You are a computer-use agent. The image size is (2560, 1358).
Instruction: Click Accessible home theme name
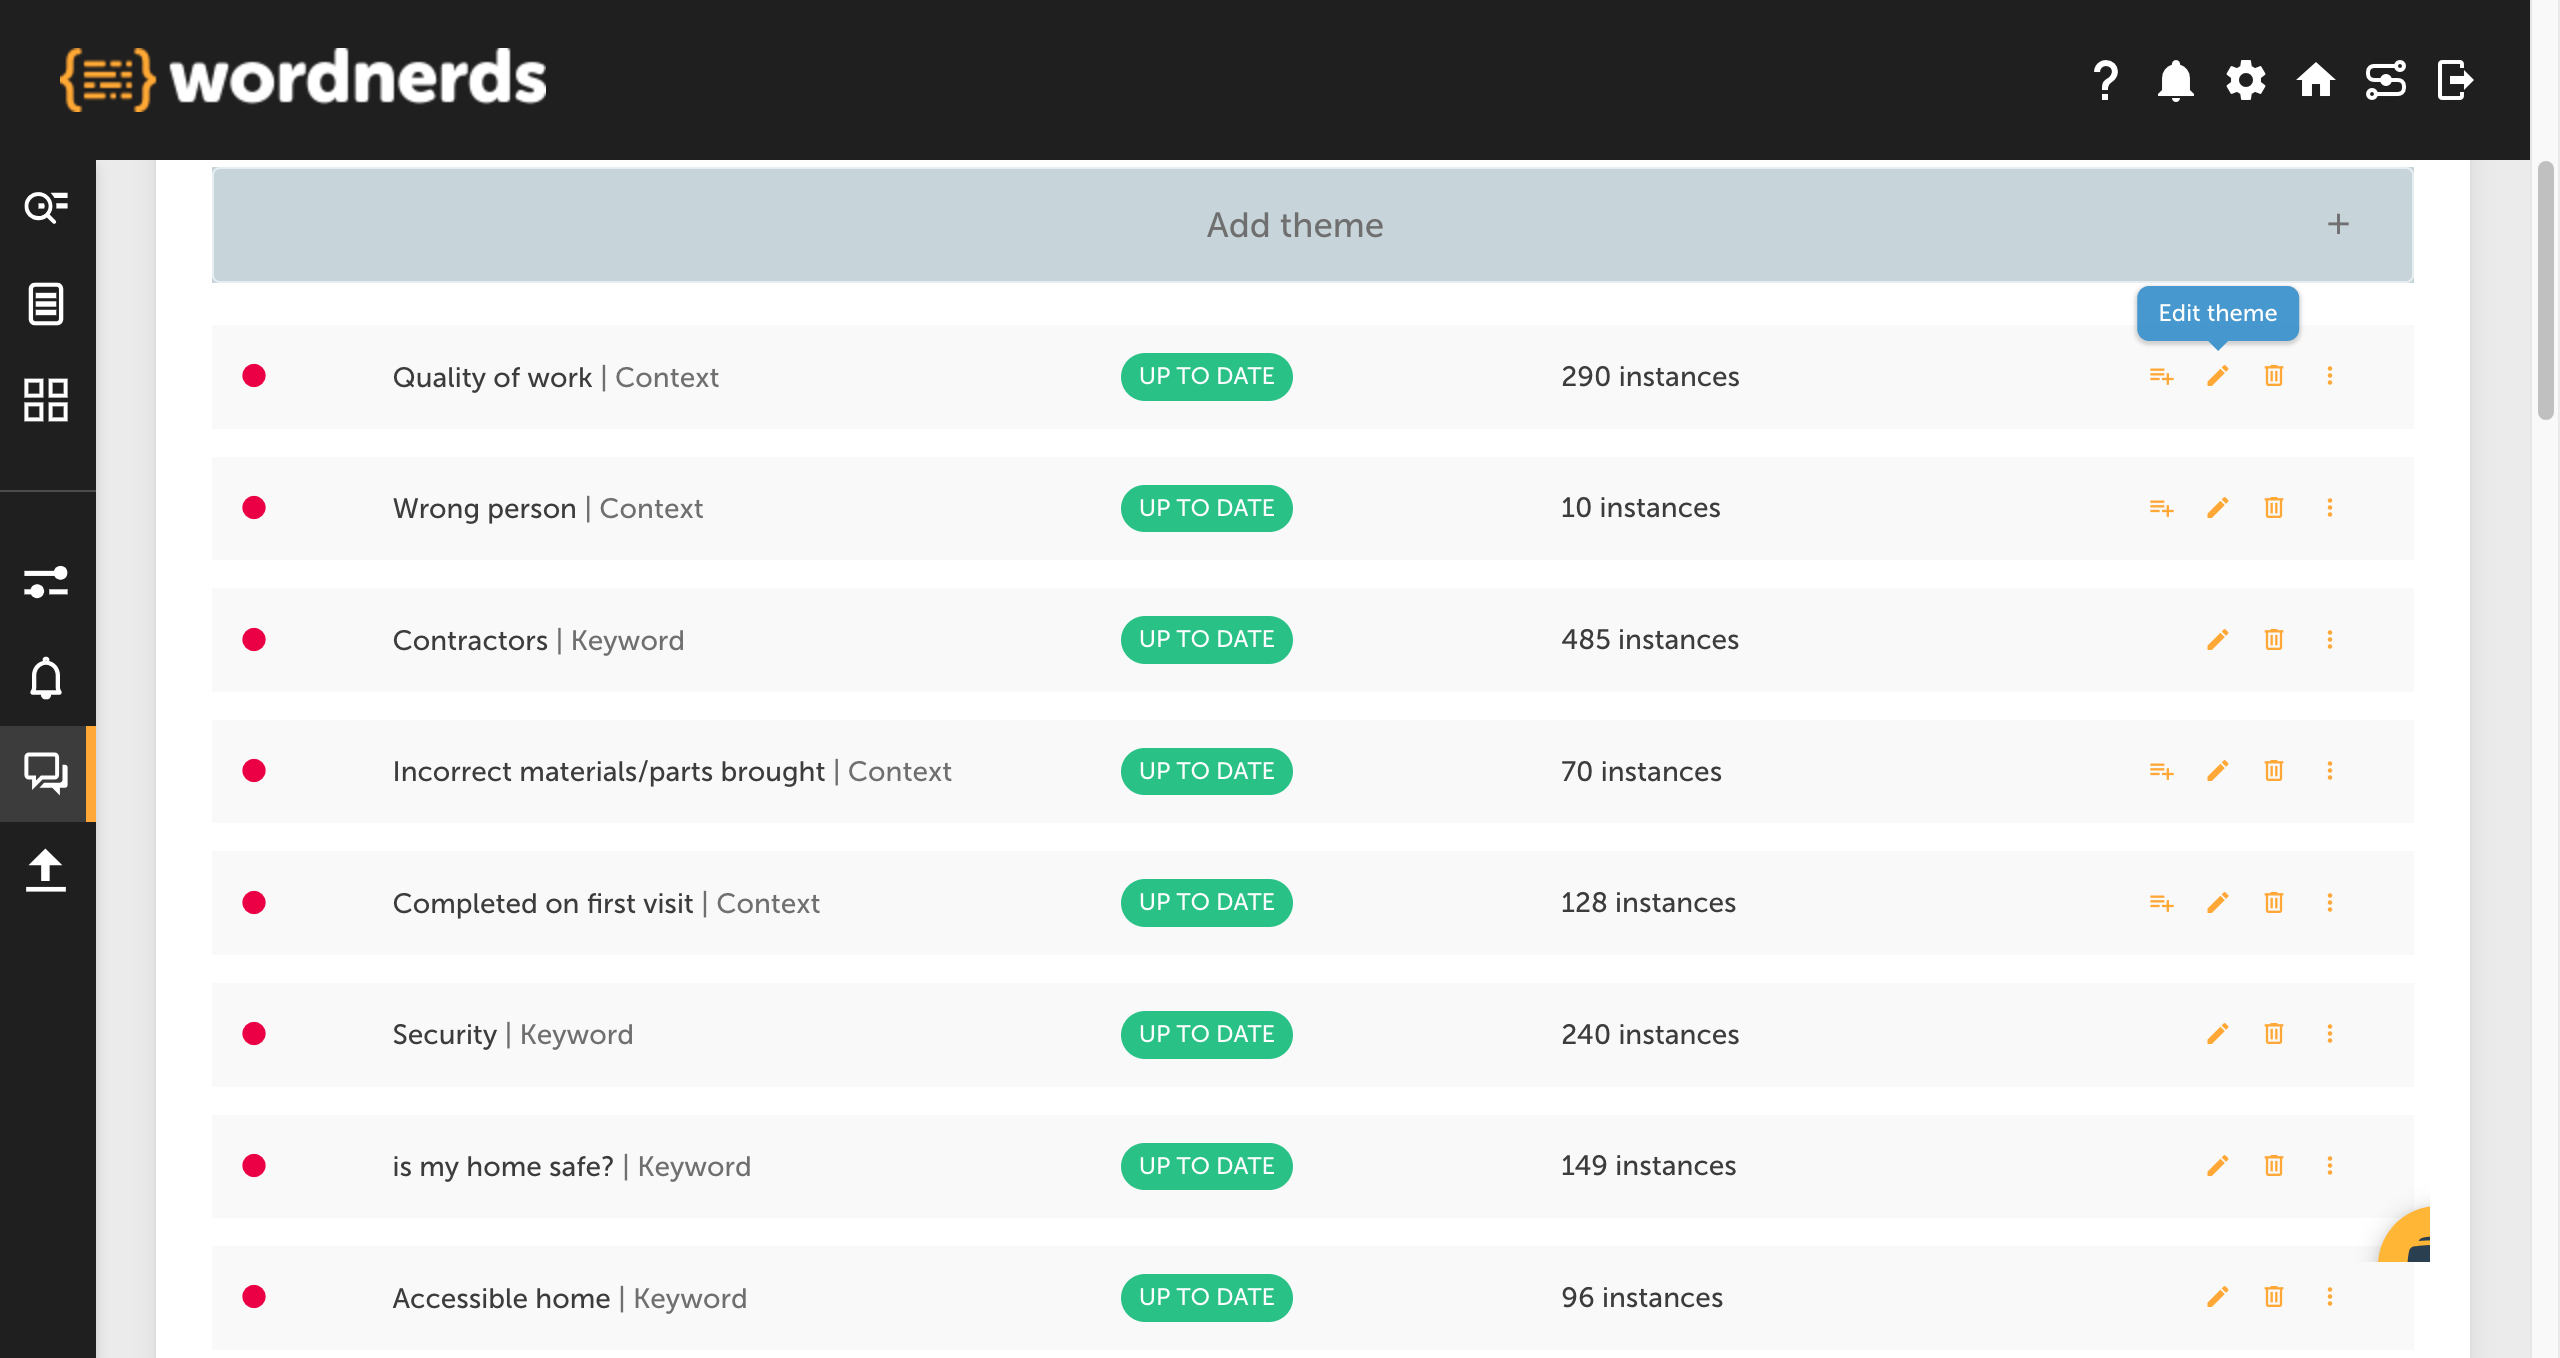[x=501, y=1298]
